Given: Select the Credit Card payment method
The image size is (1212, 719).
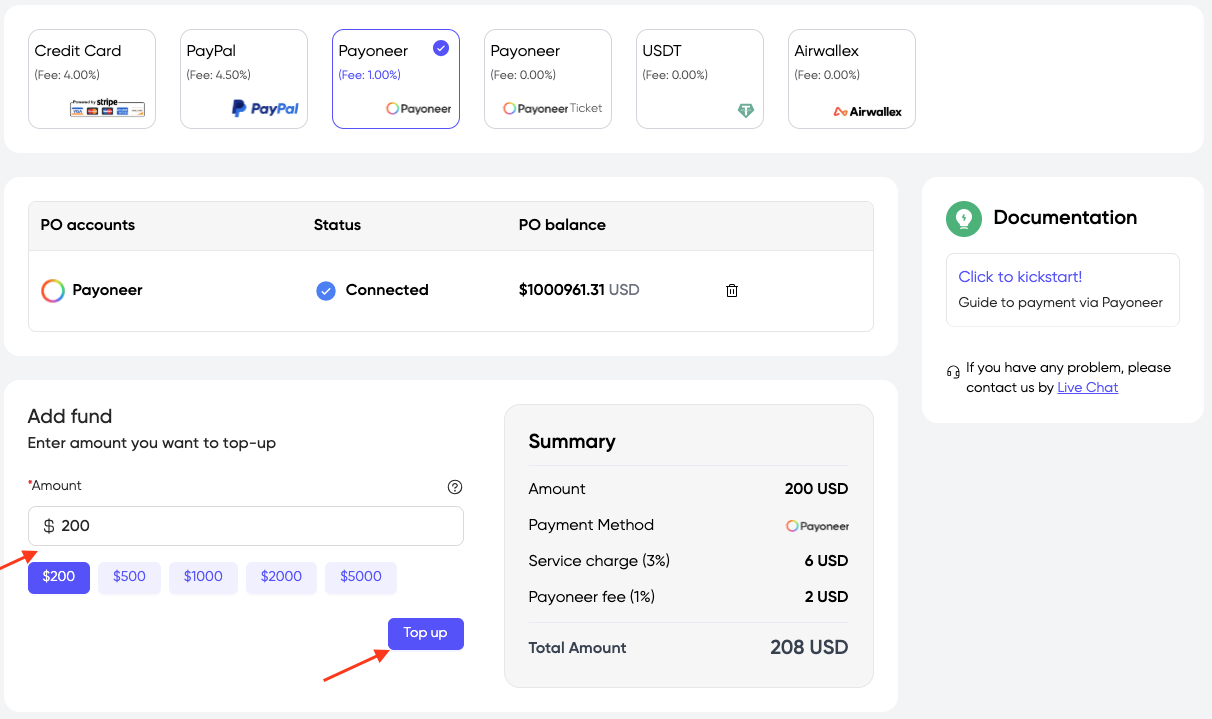Looking at the screenshot, I should point(92,78).
